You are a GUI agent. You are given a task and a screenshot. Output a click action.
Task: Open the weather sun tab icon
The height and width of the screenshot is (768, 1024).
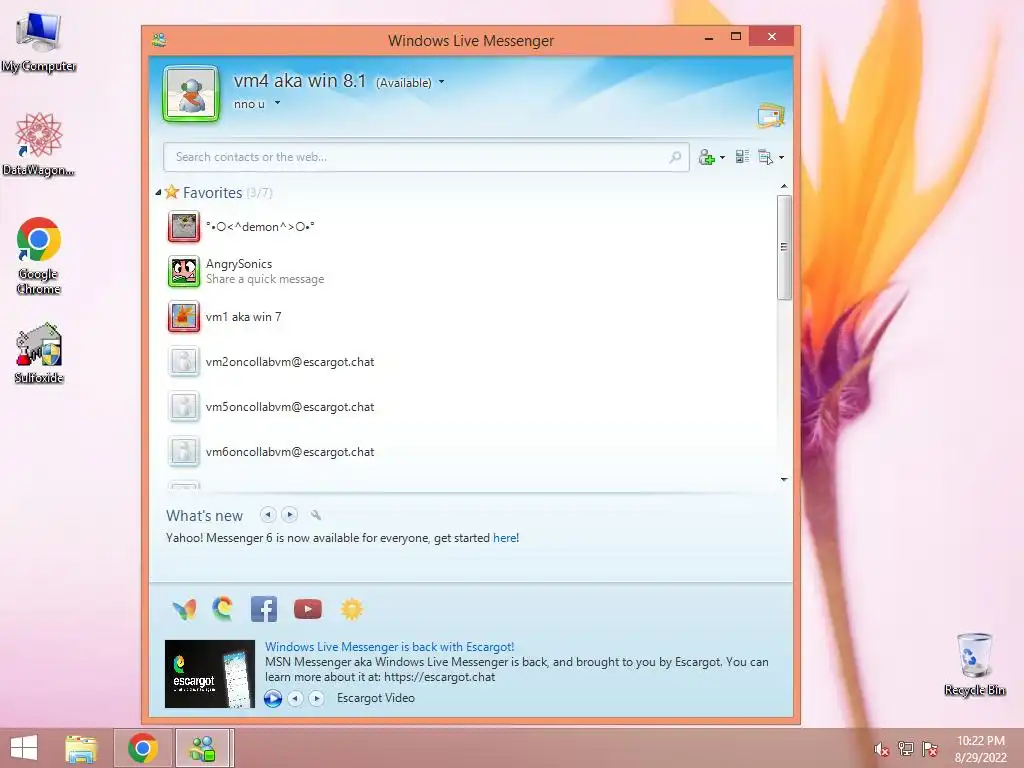tap(351, 609)
